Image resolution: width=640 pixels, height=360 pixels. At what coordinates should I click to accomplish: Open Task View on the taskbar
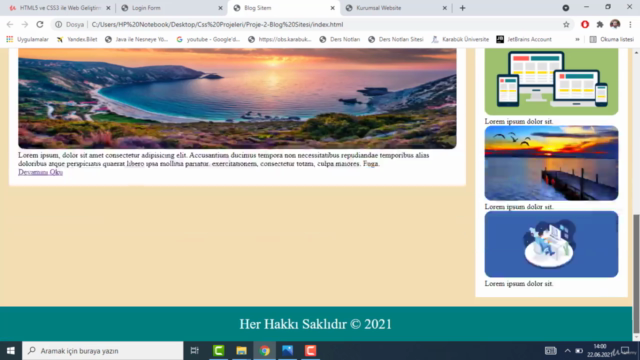195,351
